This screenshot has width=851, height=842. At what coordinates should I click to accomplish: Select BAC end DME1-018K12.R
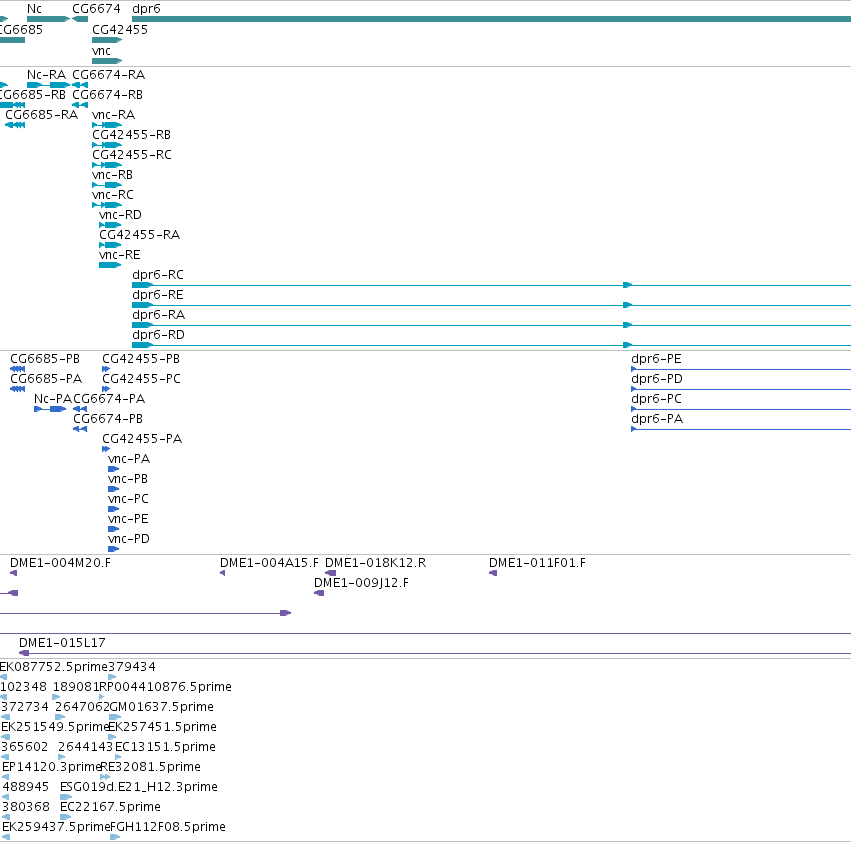pos(375,563)
